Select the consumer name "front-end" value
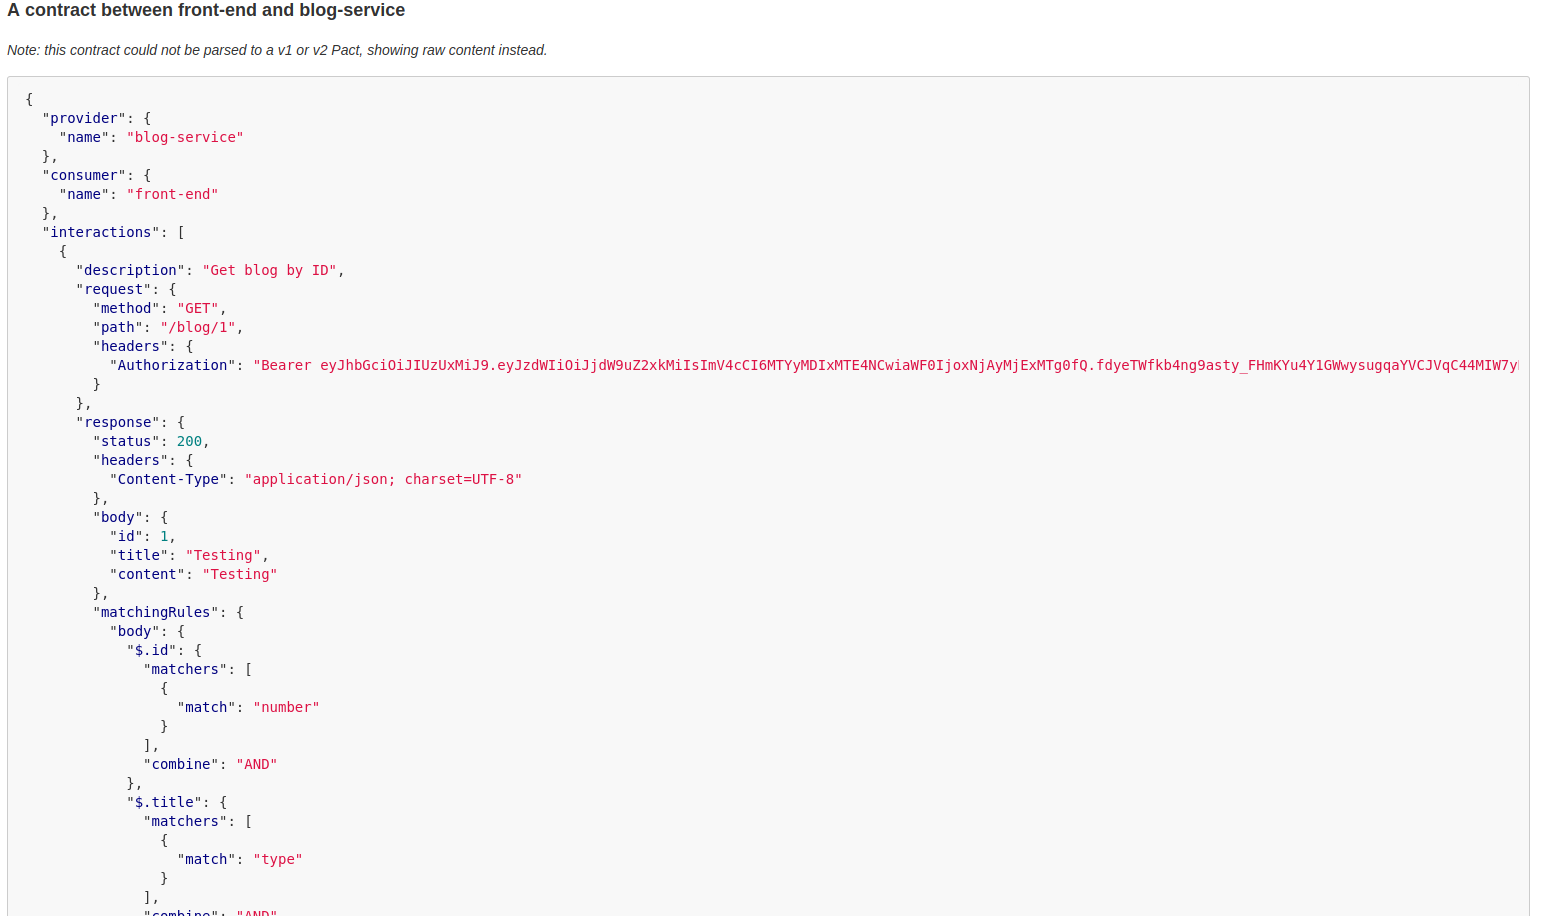Image resolution: width=1546 pixels, height=916 pixels. click(172, 194)
